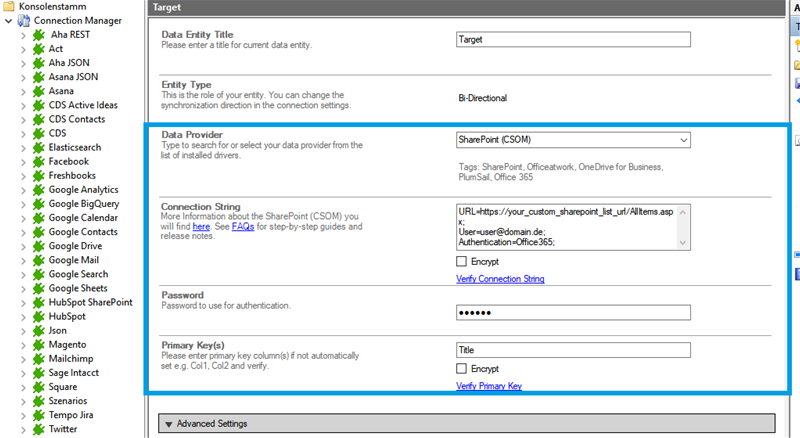Enable Encrypt checkbox under Primary Key(s)
Image resolution: width=800 pixels, height=438 pixels.
[461, 369]
